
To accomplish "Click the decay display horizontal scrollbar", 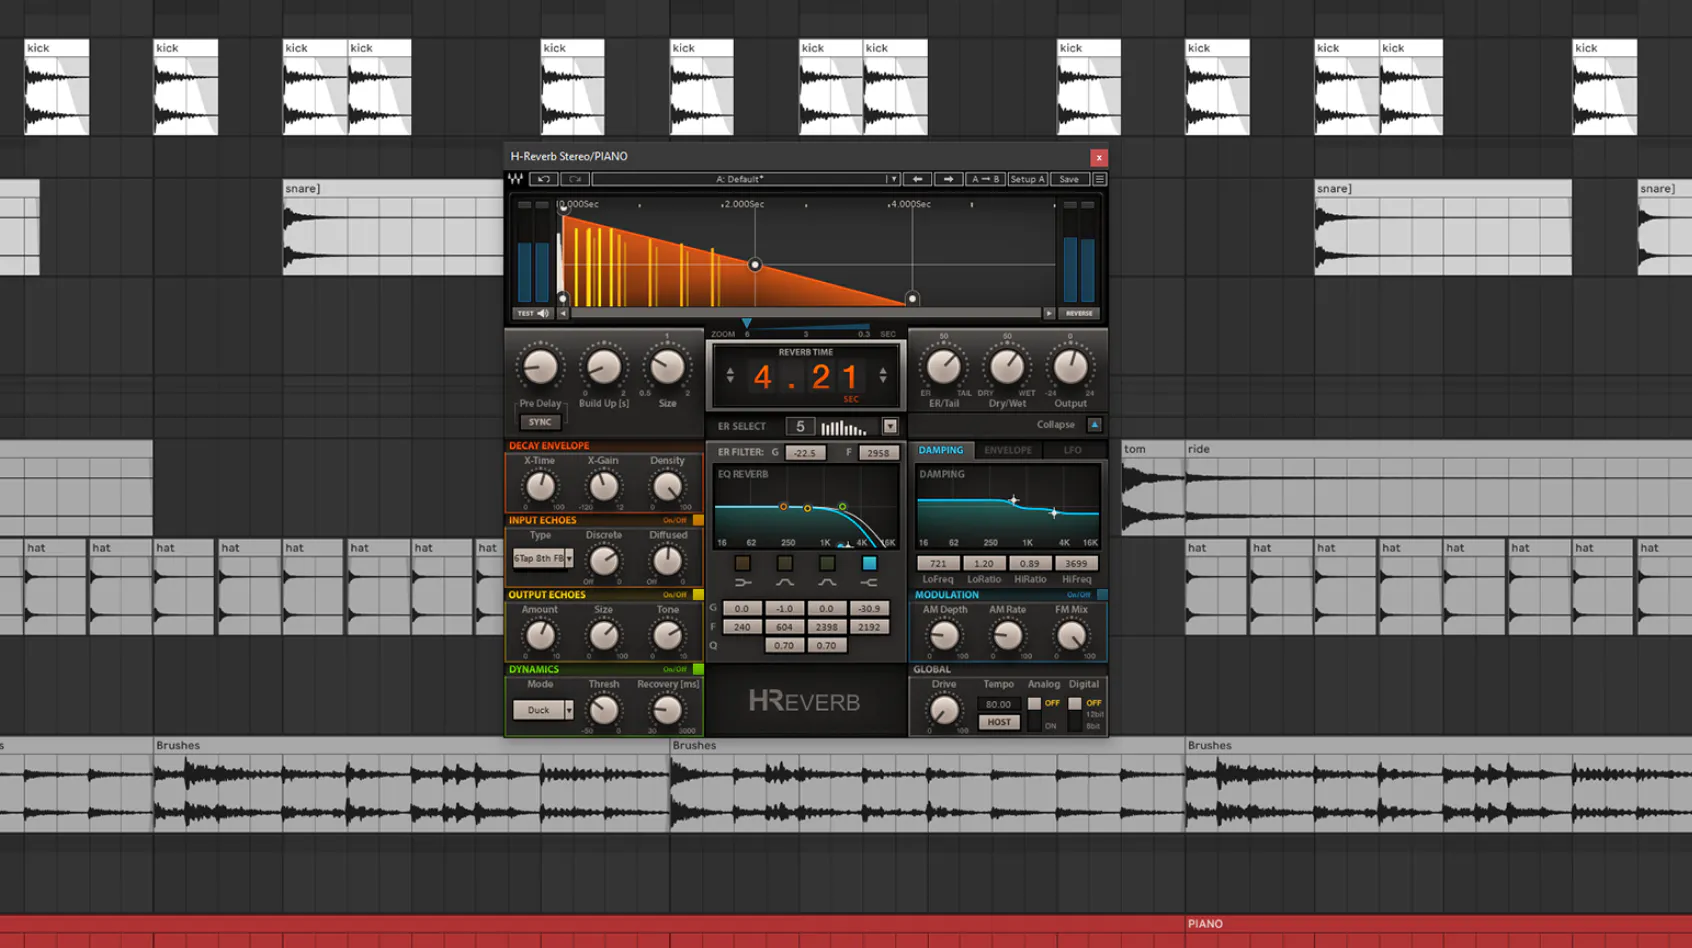I will point(806,313).
